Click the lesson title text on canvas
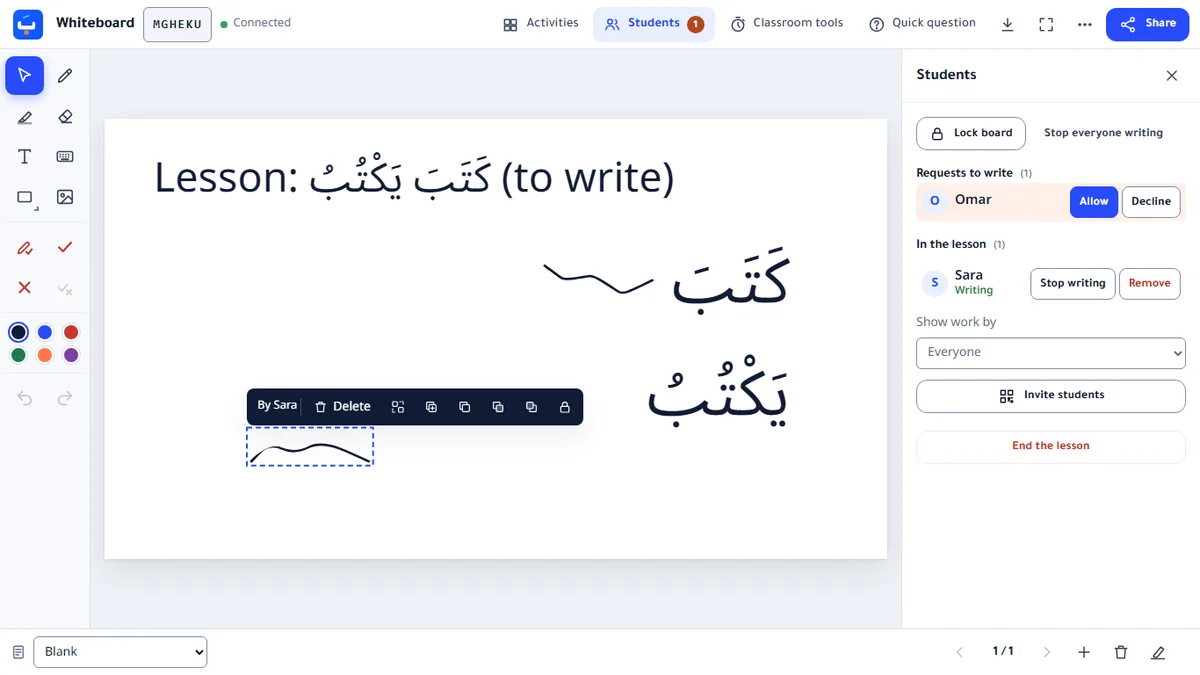The height and width of the screenshot is (675, 1200). (414, 178)
